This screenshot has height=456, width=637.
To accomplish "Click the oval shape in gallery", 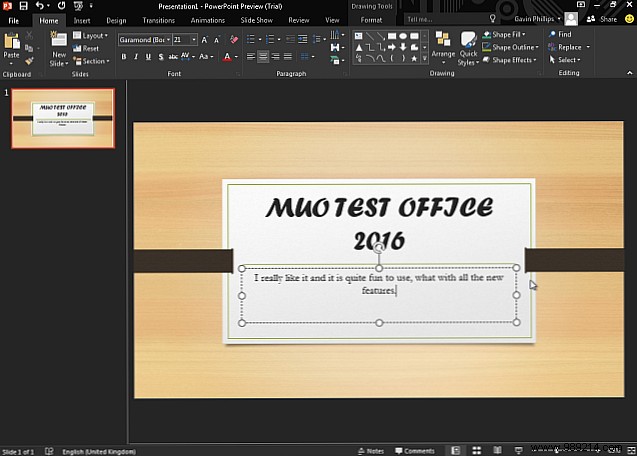I will pos(403,36).
